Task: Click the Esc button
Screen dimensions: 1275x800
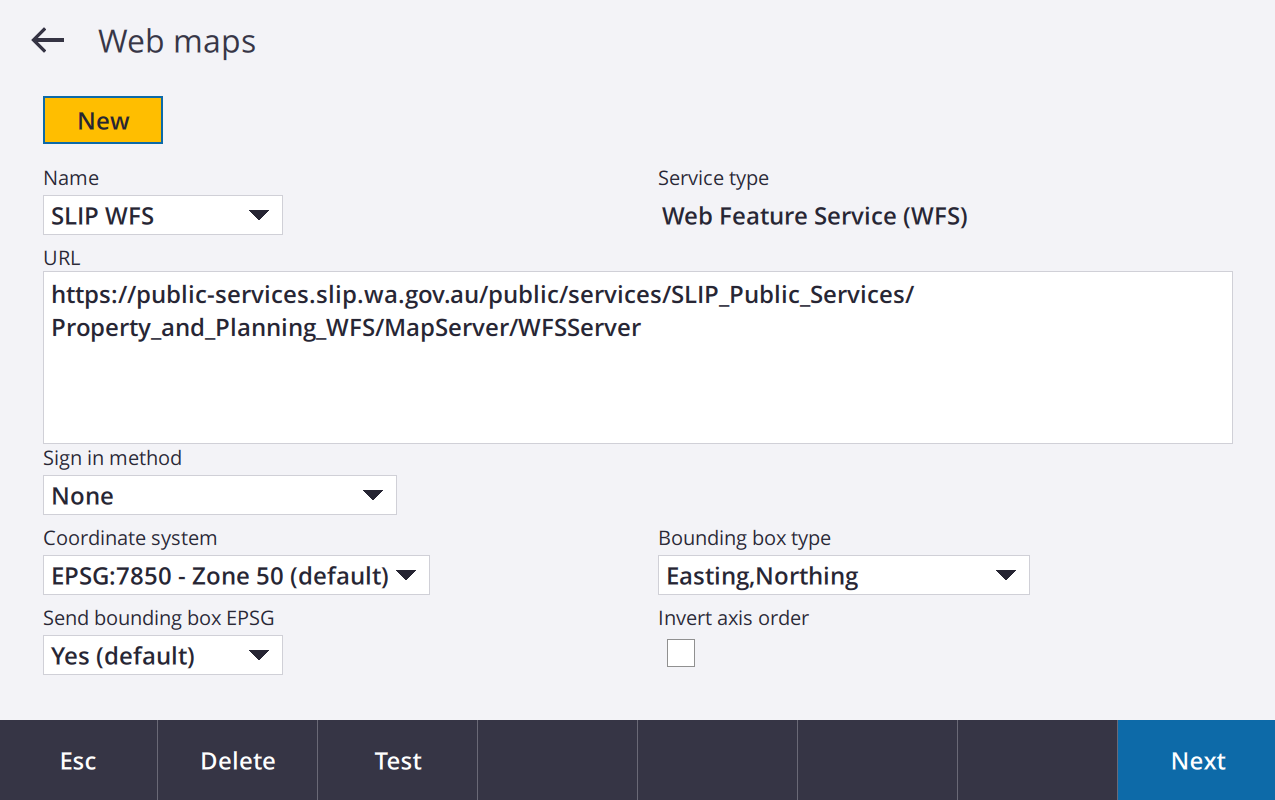Action: (78, 761)
